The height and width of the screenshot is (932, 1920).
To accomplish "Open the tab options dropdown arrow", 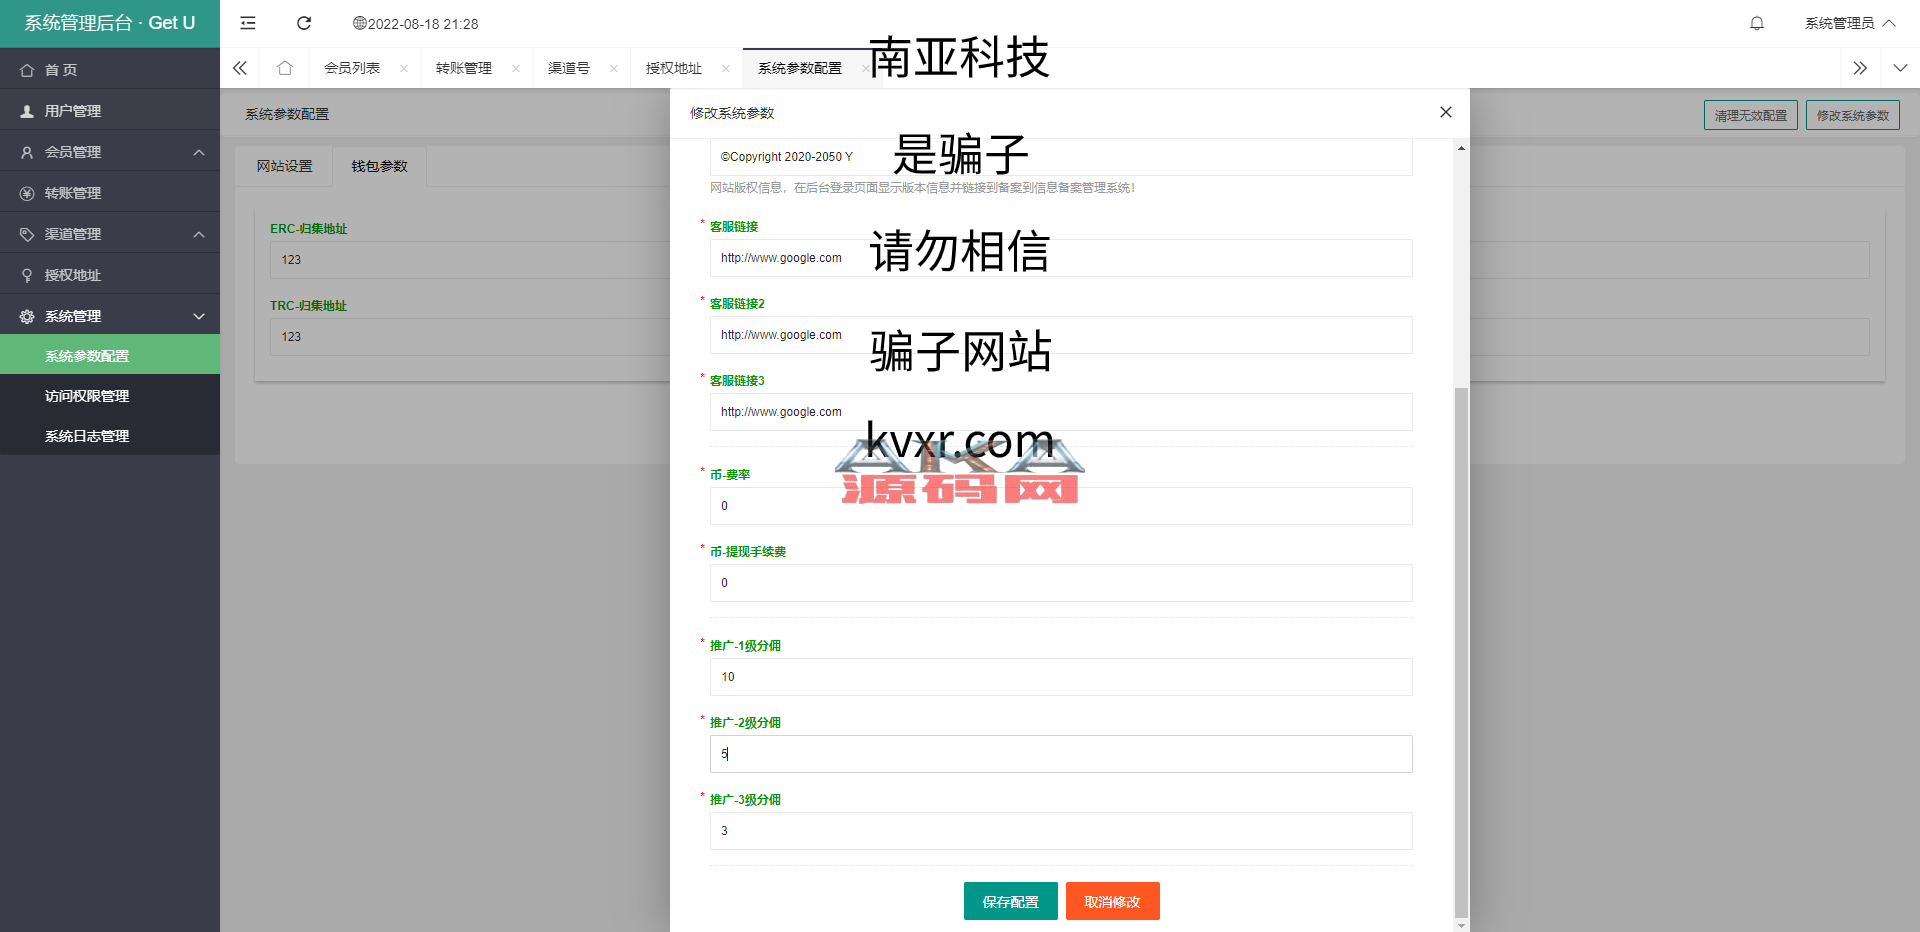I will coord(1900,68).
